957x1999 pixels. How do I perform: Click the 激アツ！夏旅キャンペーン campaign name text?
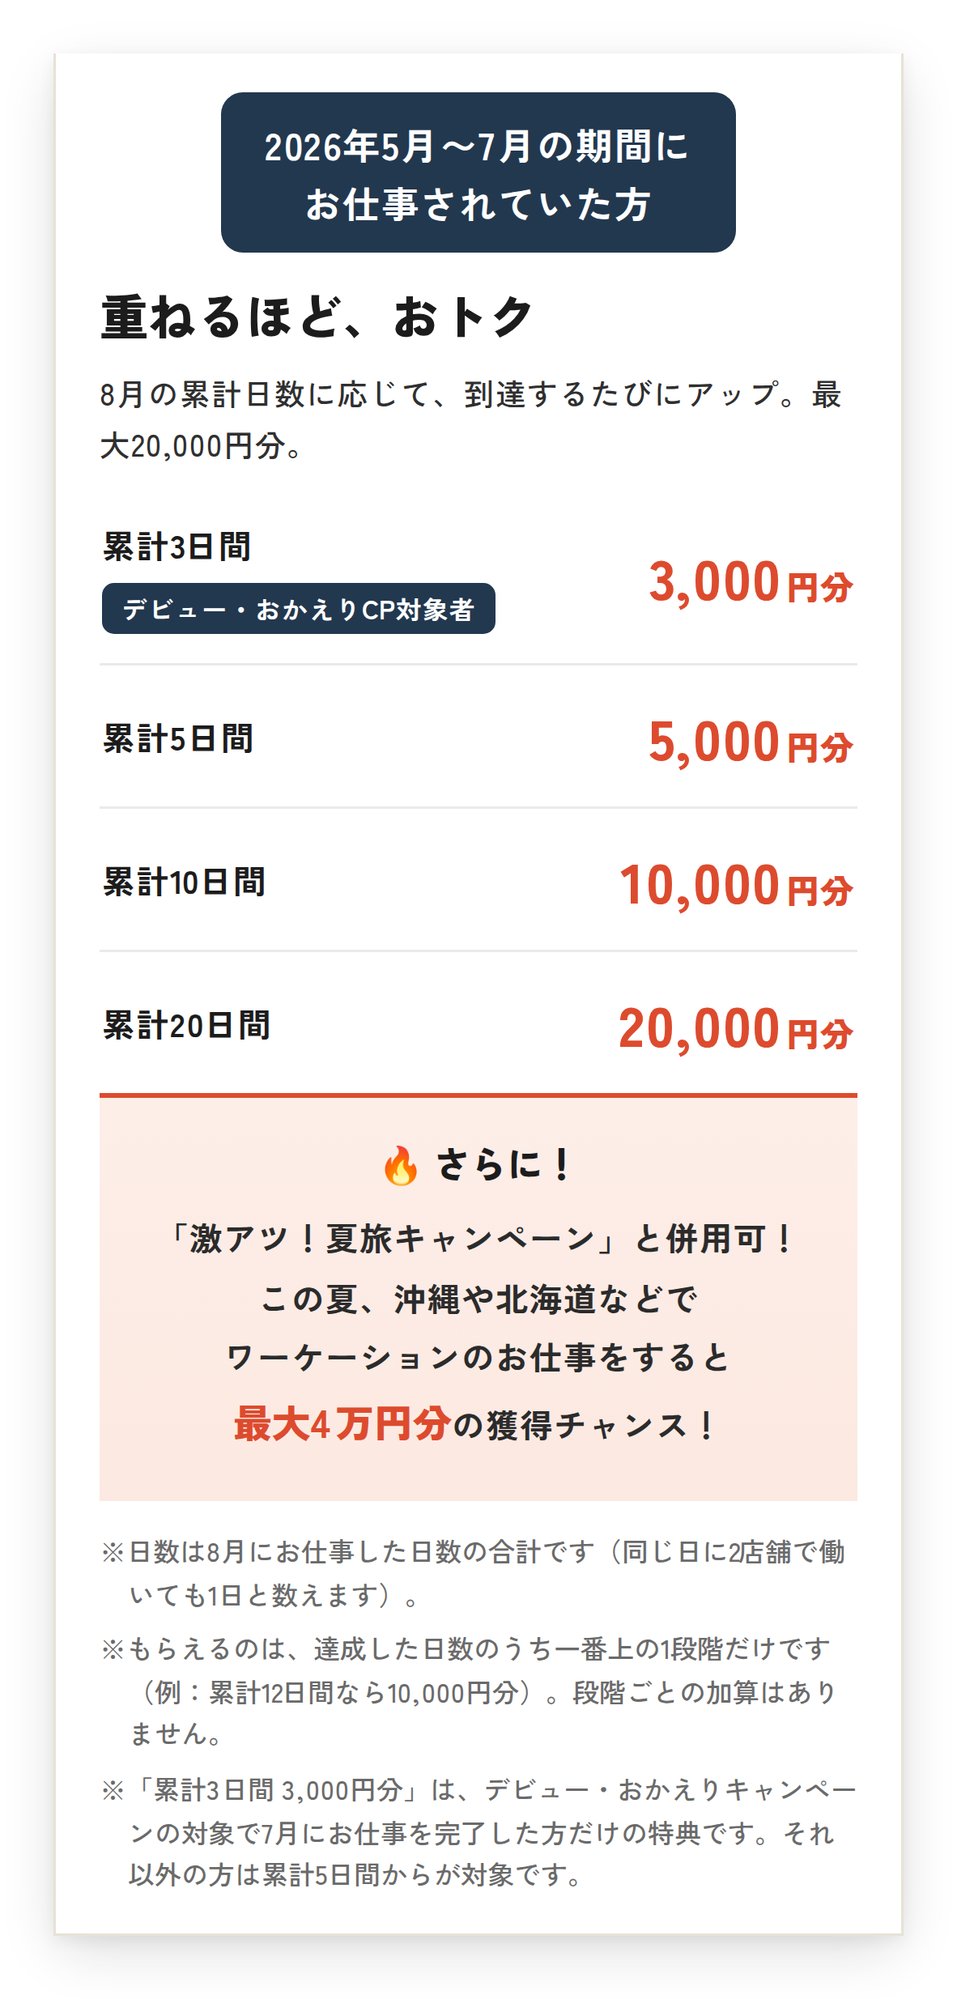(392, 1239)
